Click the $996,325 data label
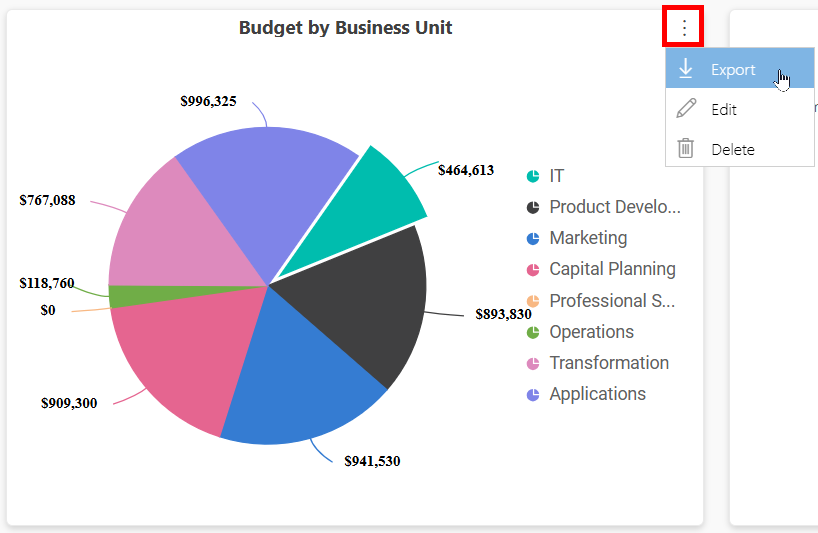Image resolution: width=818 pixels, height=533 pixels. [208, 101]
